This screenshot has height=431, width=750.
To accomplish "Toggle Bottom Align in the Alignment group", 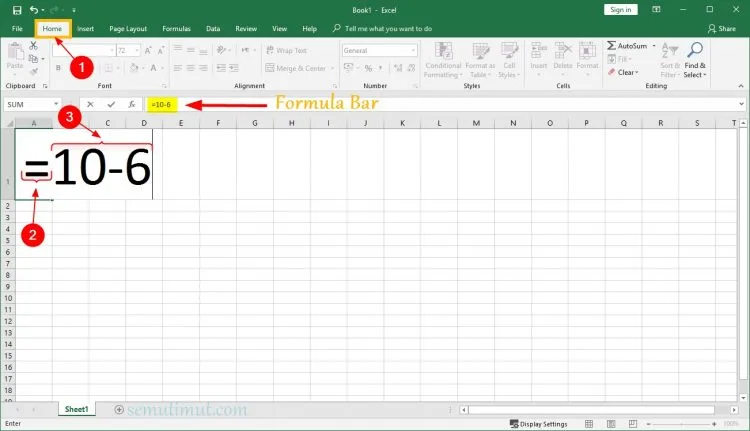I will point(204,50).
